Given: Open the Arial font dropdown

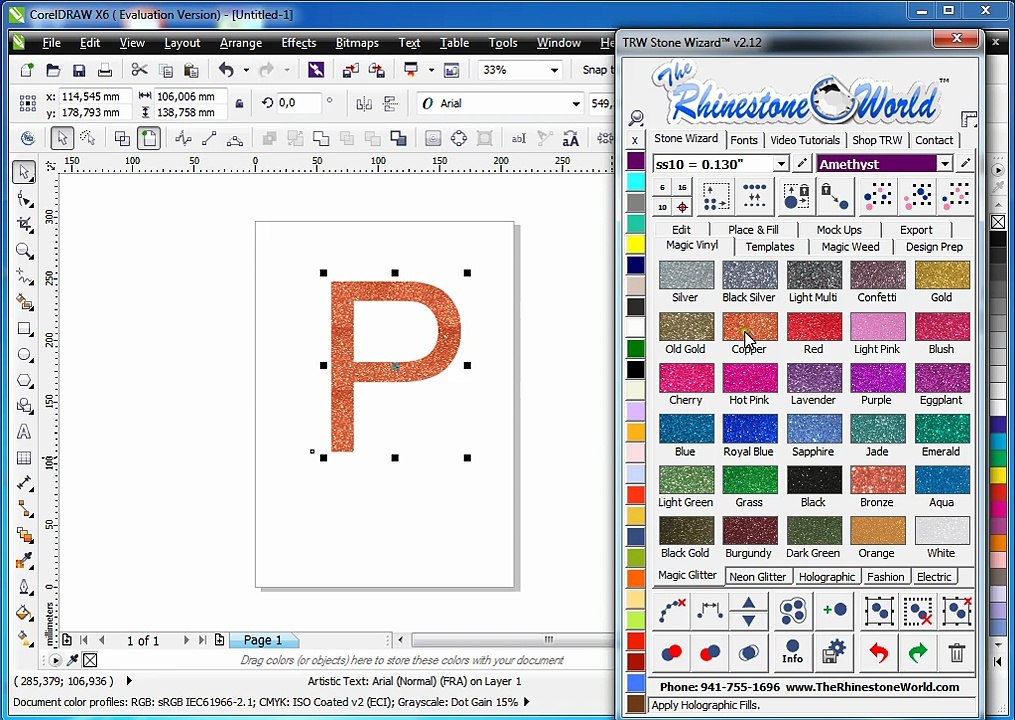Looking at the screenshot, I should 575,104.
